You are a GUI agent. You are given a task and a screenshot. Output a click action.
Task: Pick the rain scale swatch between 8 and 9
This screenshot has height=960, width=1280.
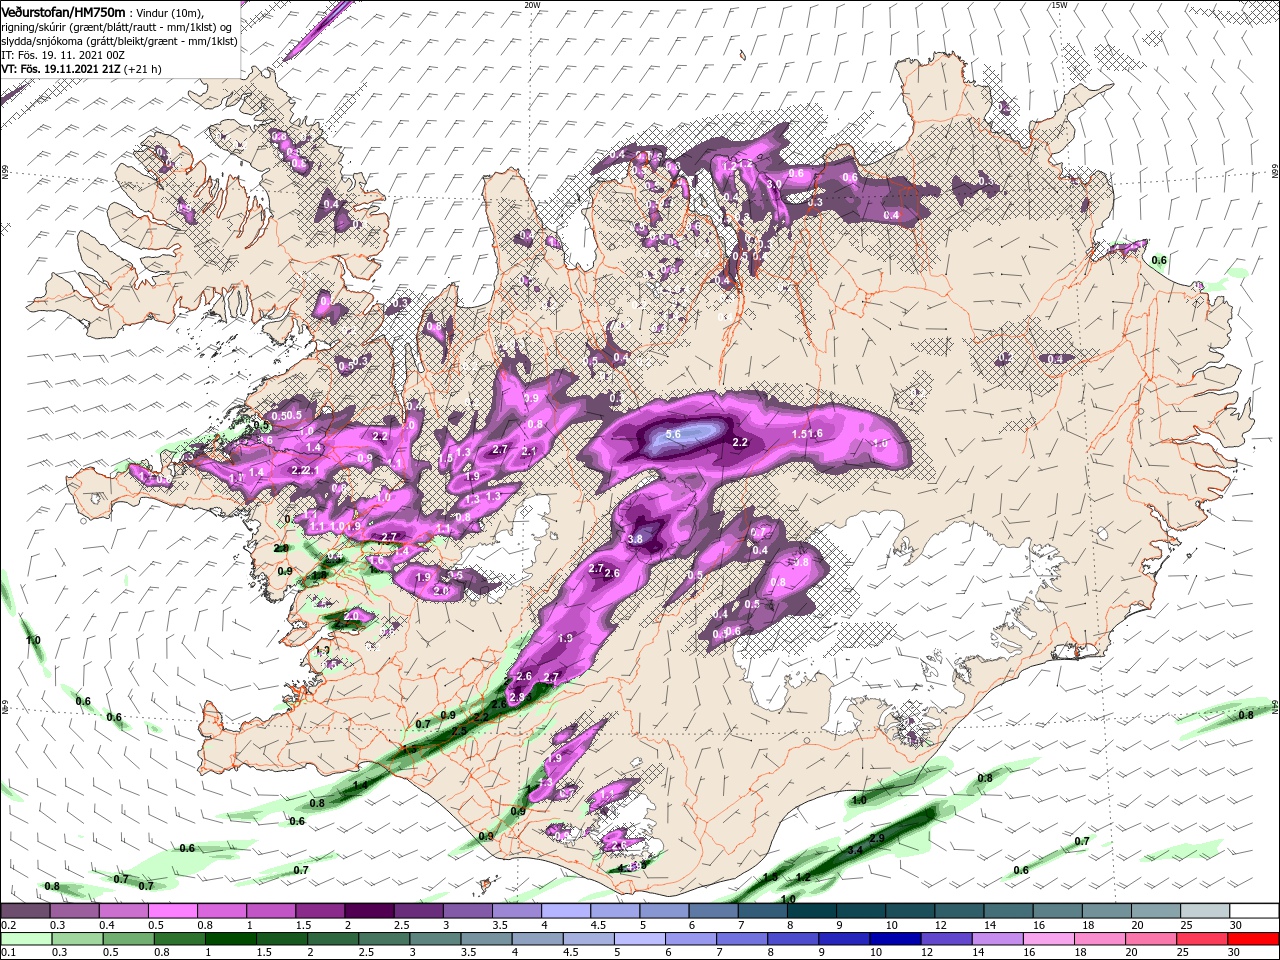coord(793,940)
